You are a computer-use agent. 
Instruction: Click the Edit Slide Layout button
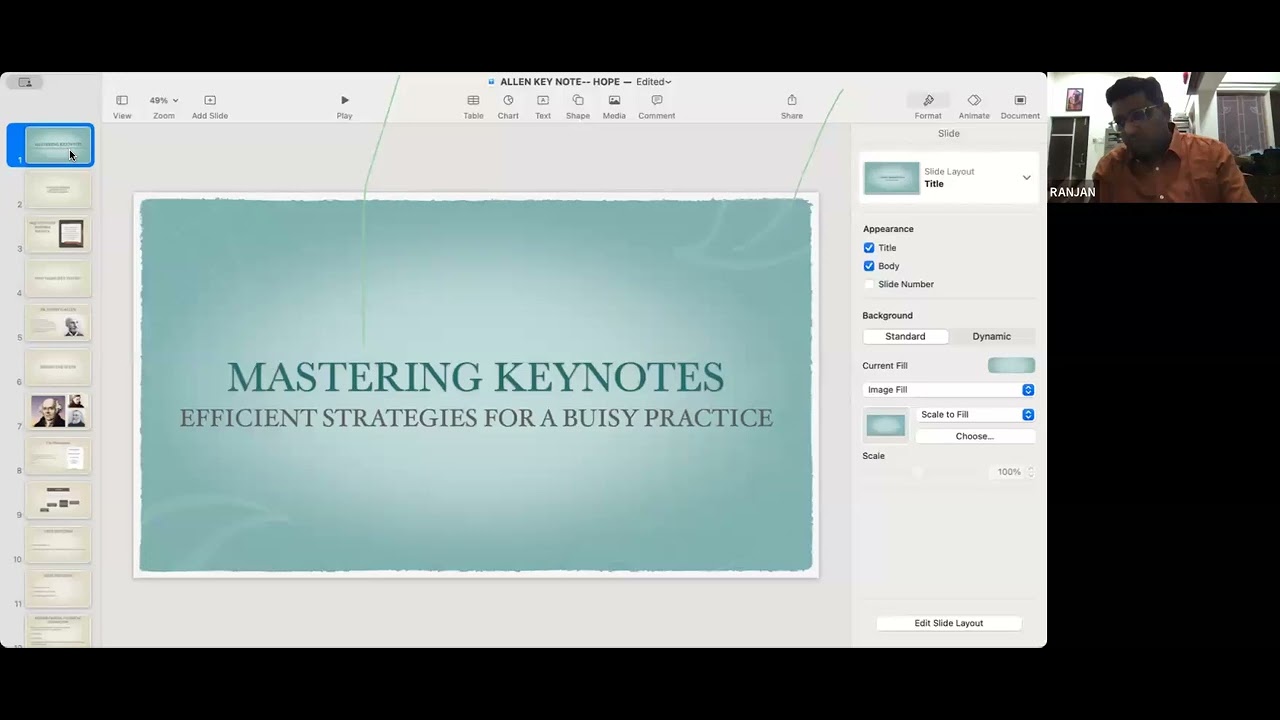pyautogui.click(x=949, y=623)
